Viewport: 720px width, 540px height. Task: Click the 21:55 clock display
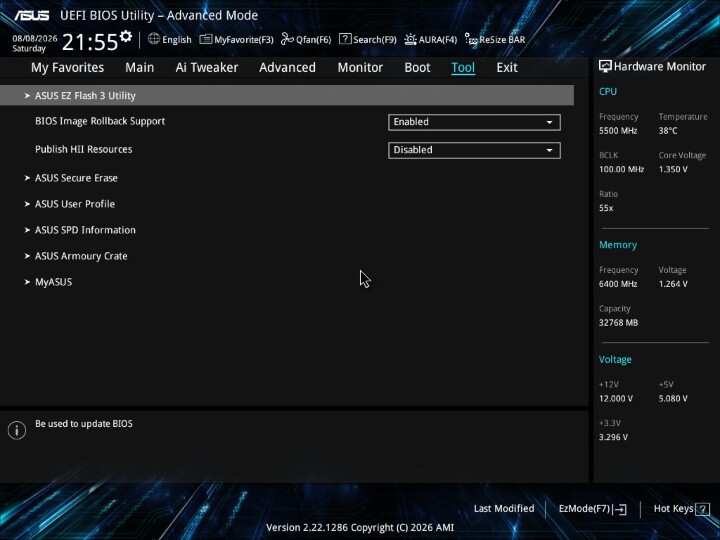tap(90, 42)
